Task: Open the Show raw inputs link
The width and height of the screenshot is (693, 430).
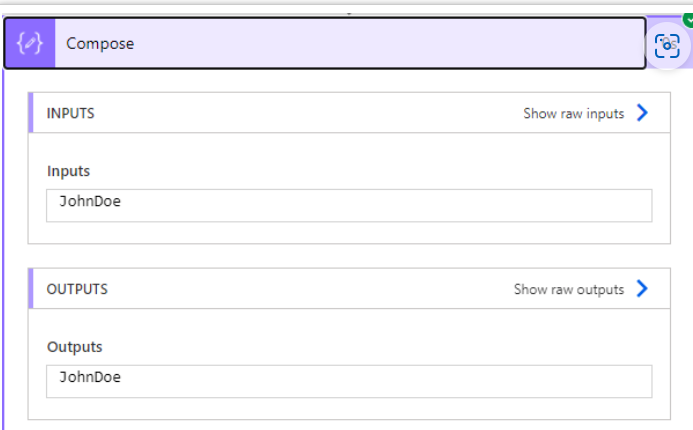Action: (573, 114)
